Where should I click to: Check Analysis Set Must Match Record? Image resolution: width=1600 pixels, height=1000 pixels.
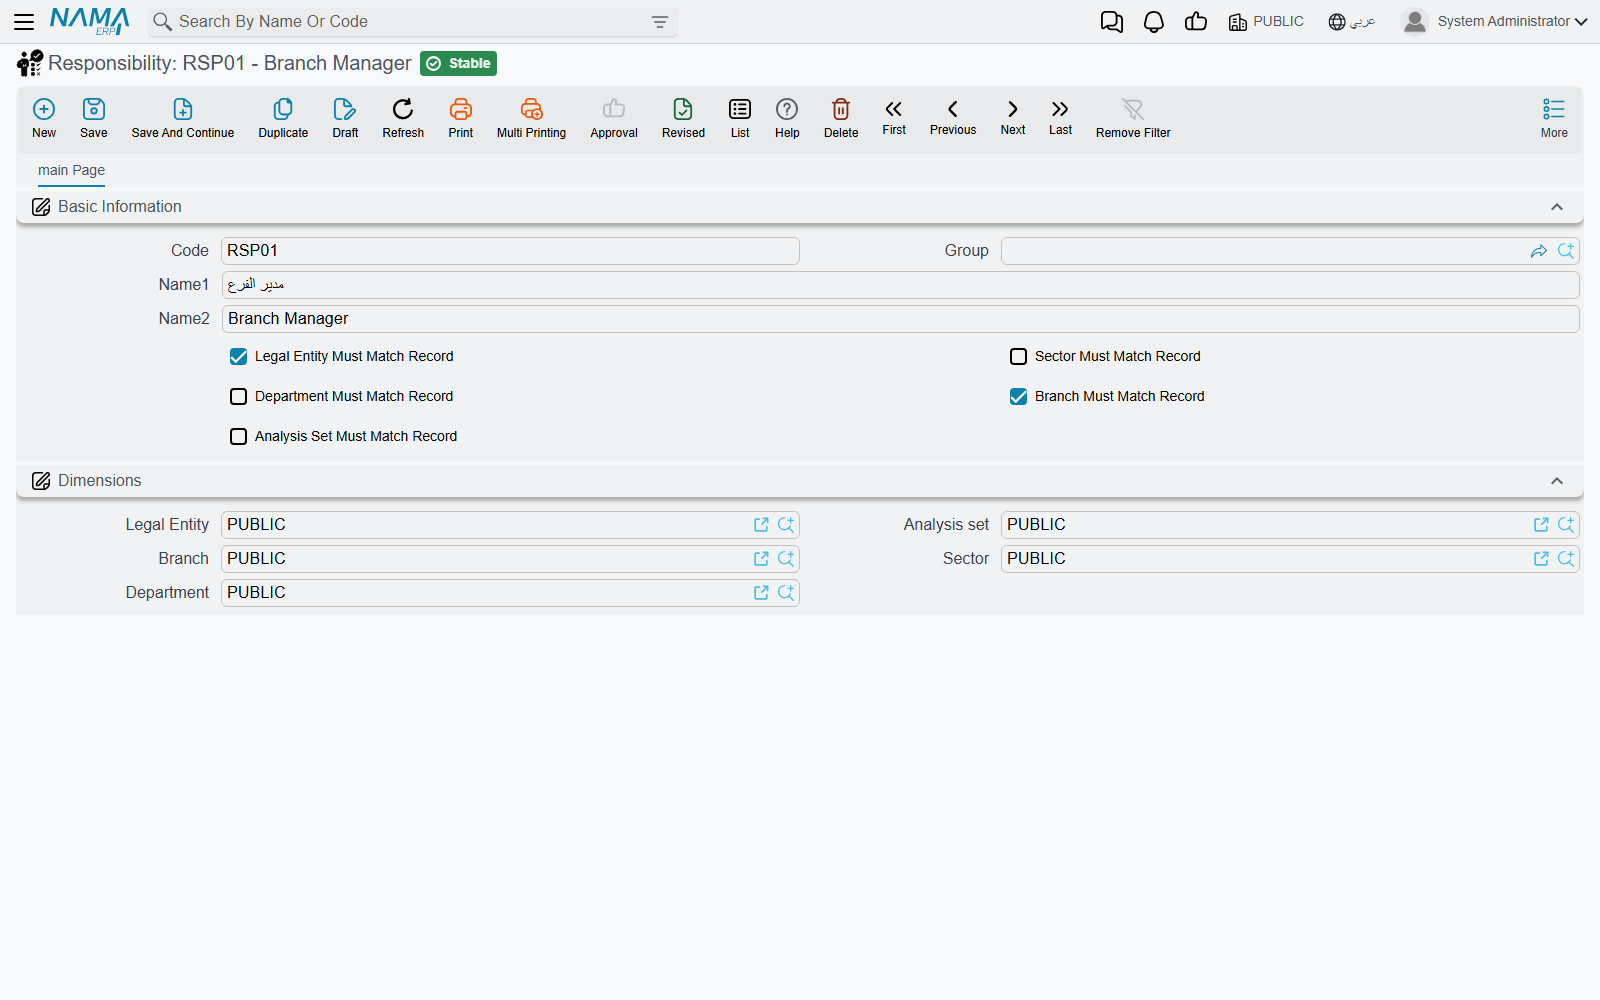(x=238, y=436)
